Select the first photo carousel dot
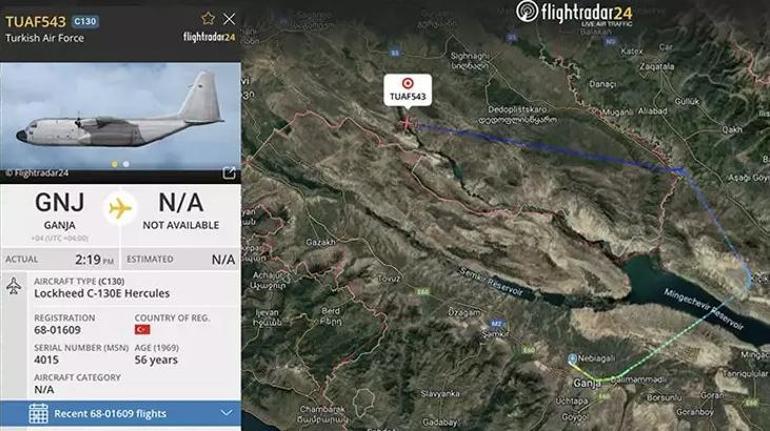This screenshot has height=431, width=770. tap(114, 164)
